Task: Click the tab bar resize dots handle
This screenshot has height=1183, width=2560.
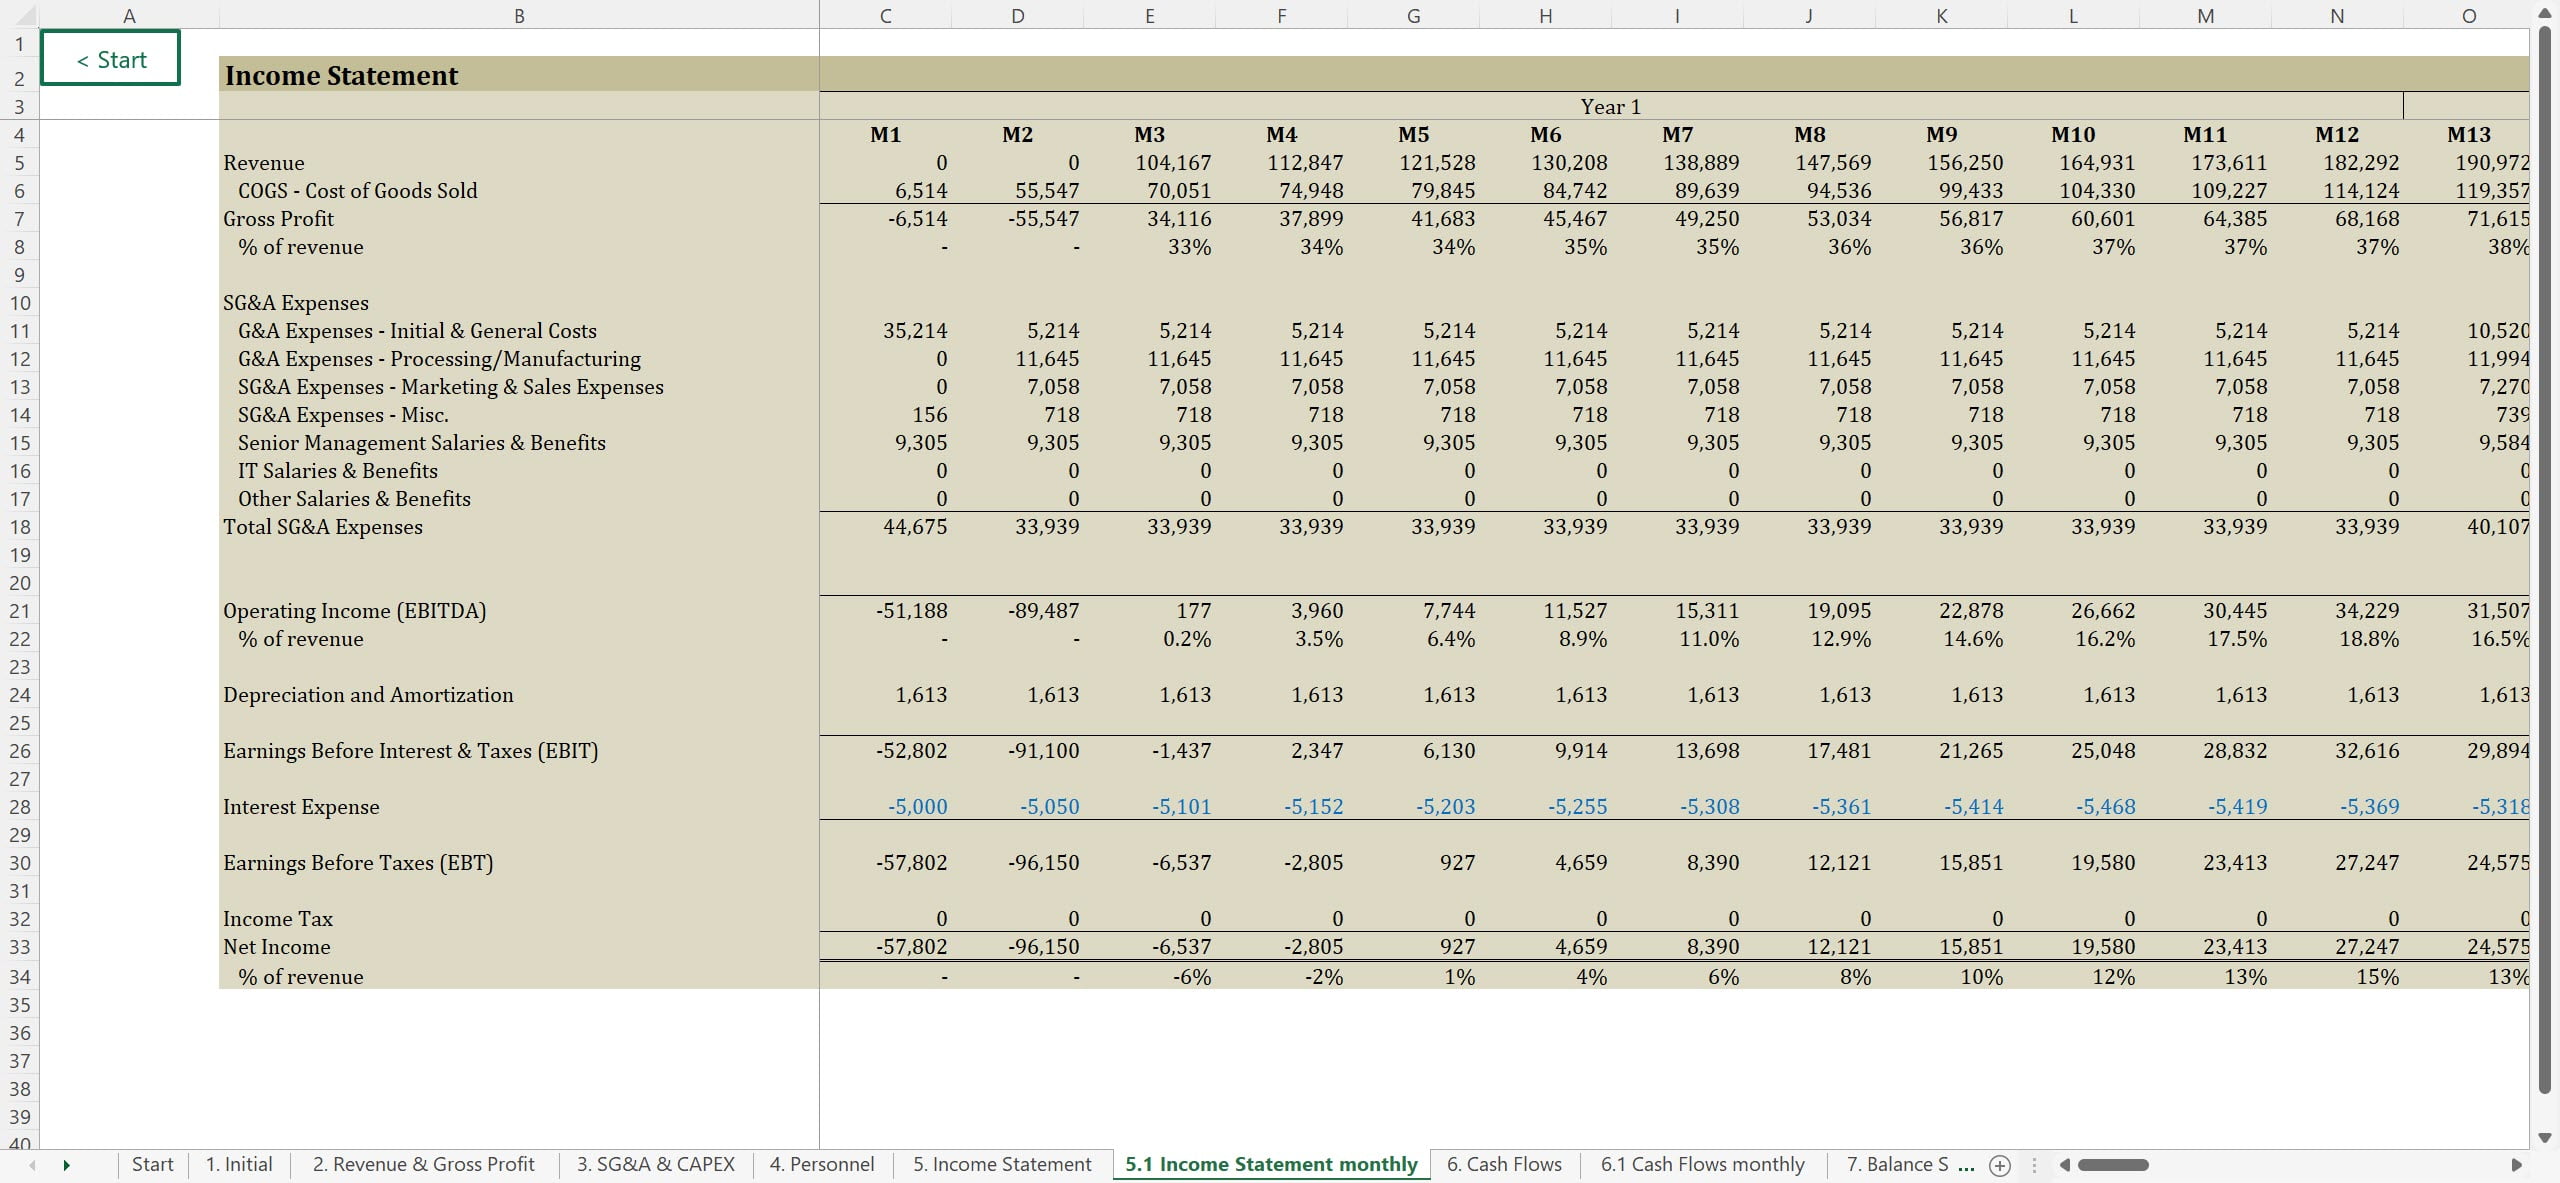Action: coord(2034,1165)
